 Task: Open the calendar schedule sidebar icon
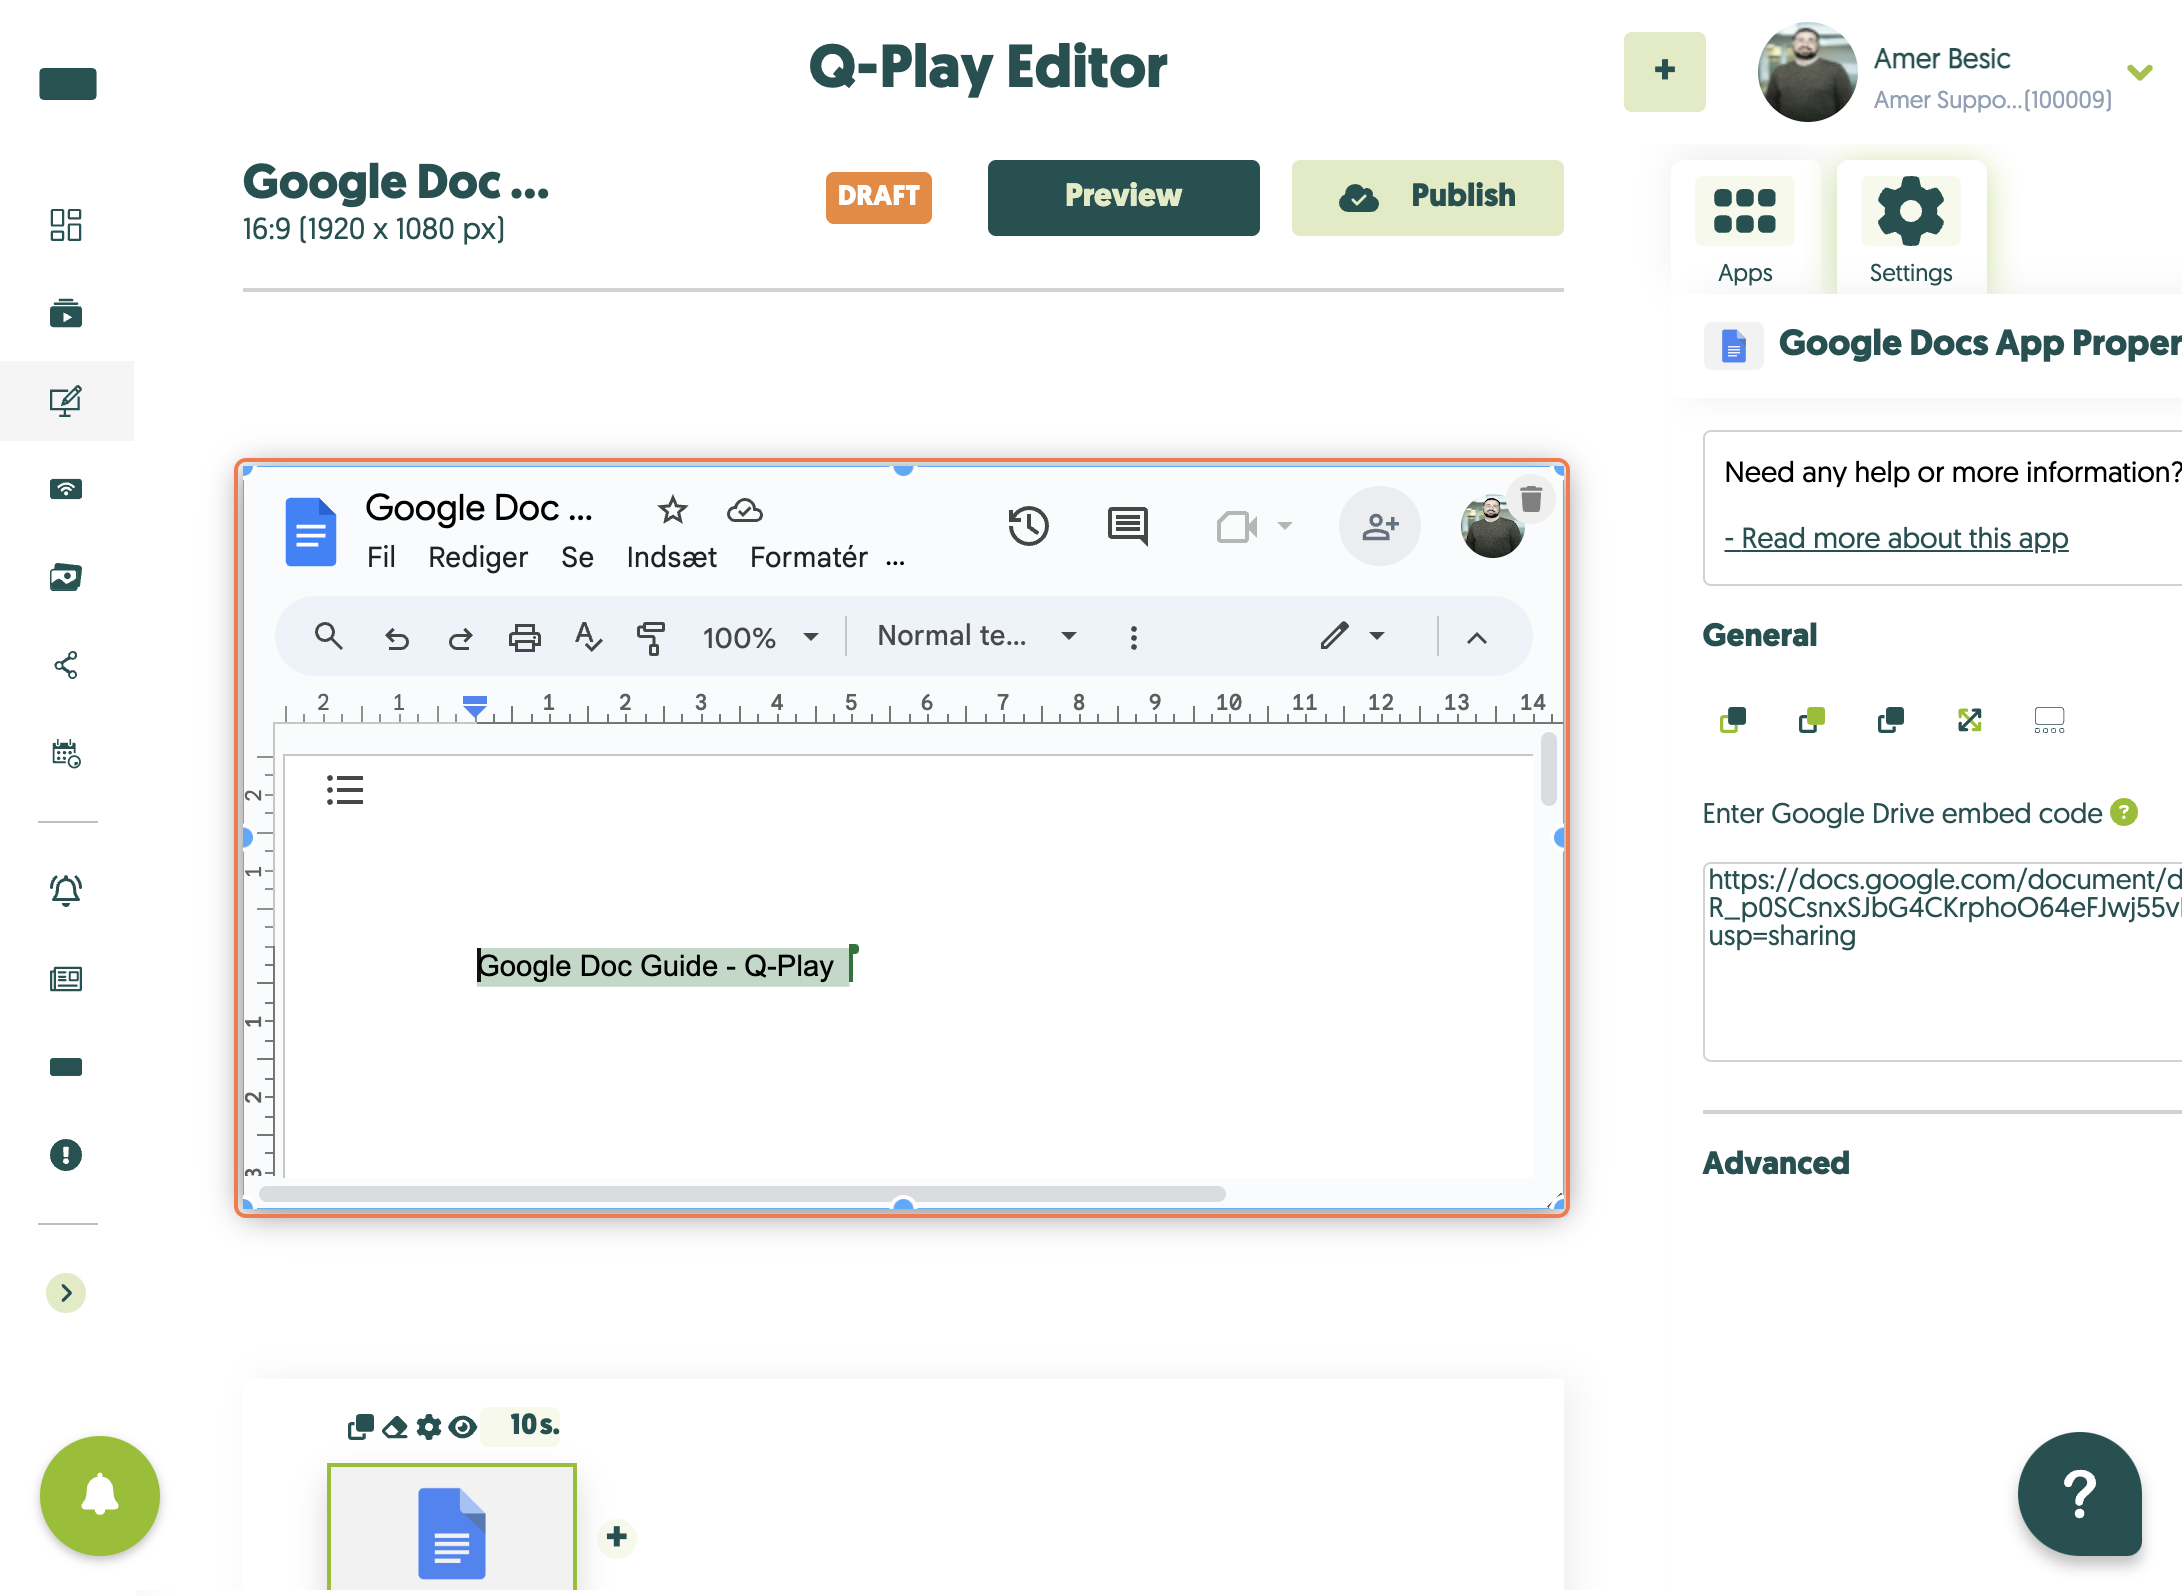66,753
